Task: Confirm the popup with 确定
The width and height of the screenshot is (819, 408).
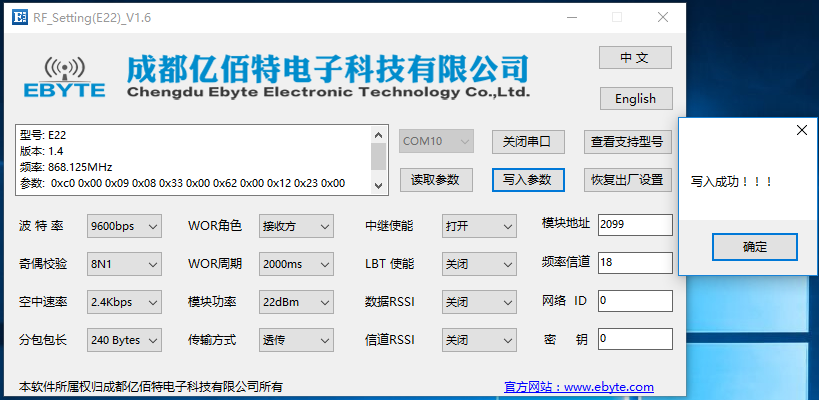Action: pos(754,247)
